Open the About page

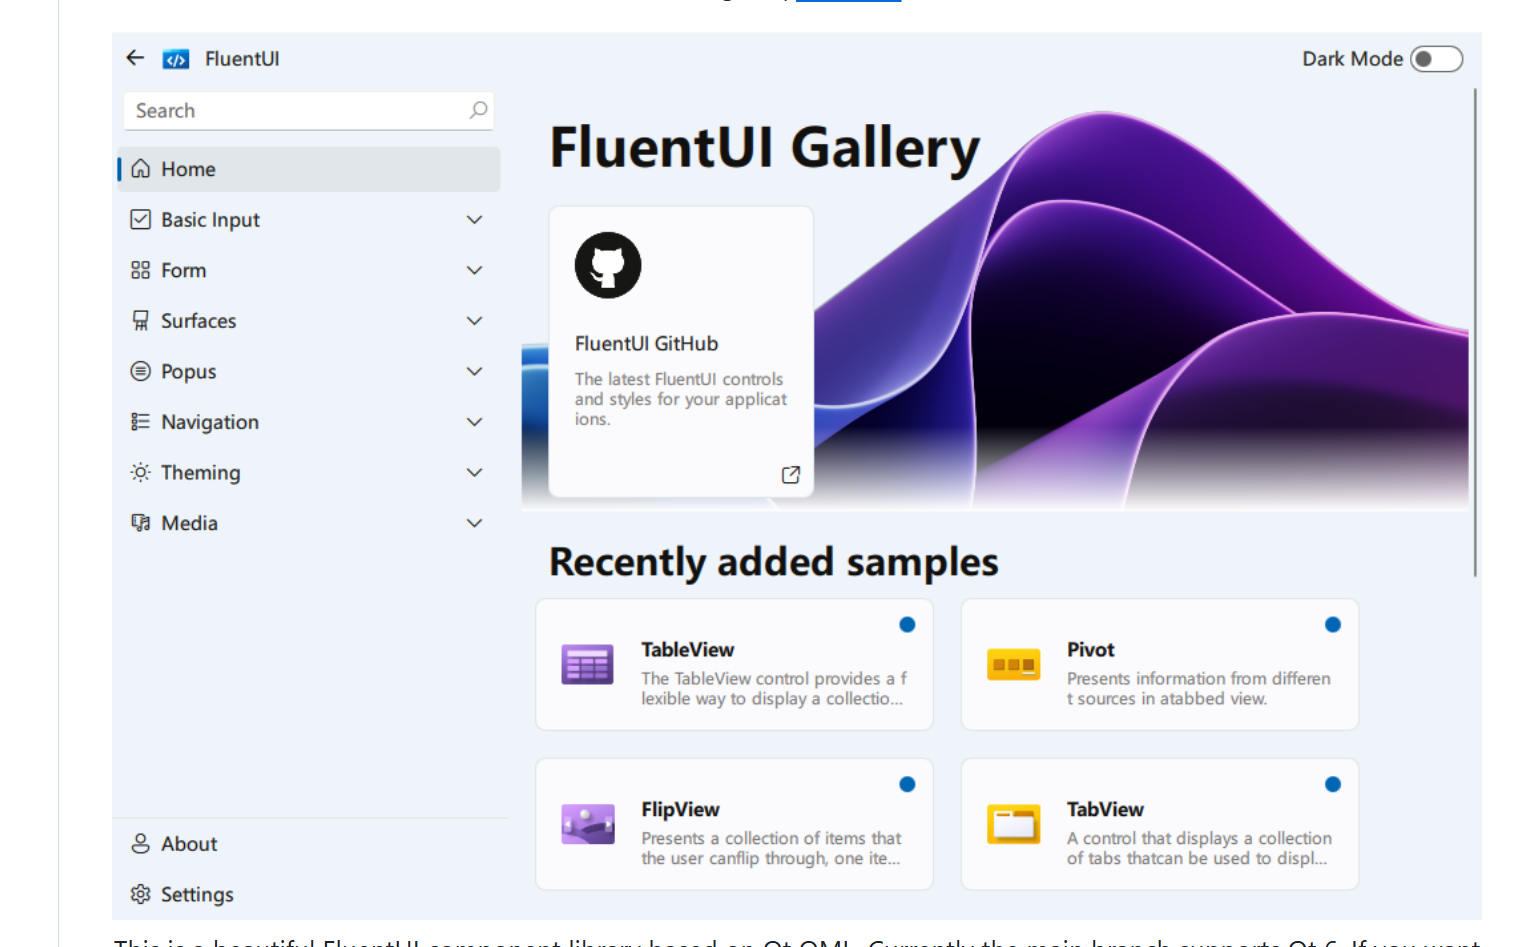(309, 844)
